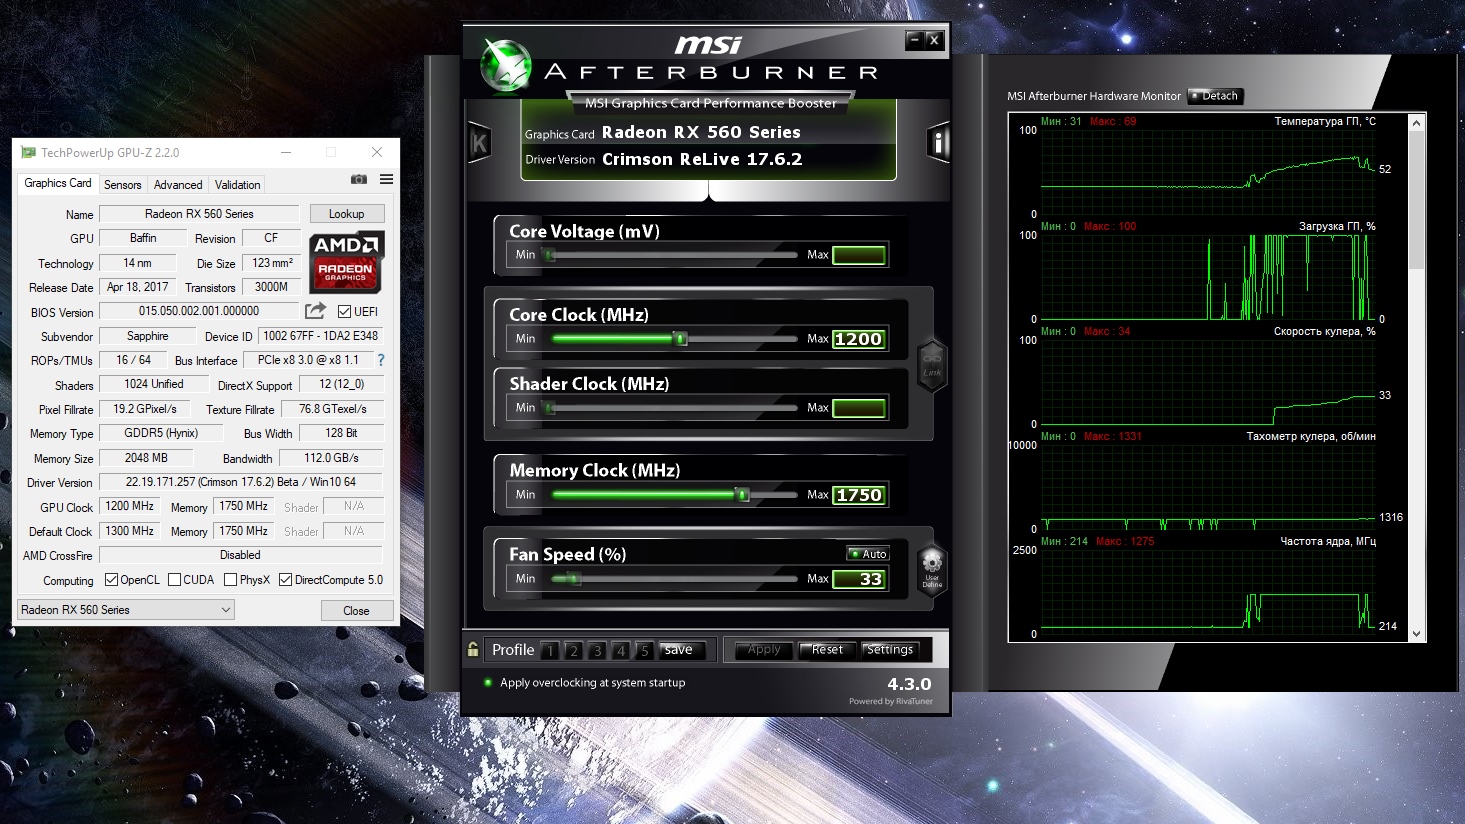The width and height of the screenshot is (1465, 824).
Task: Open bus interface help question mark
Action: [x=380, y=360]
